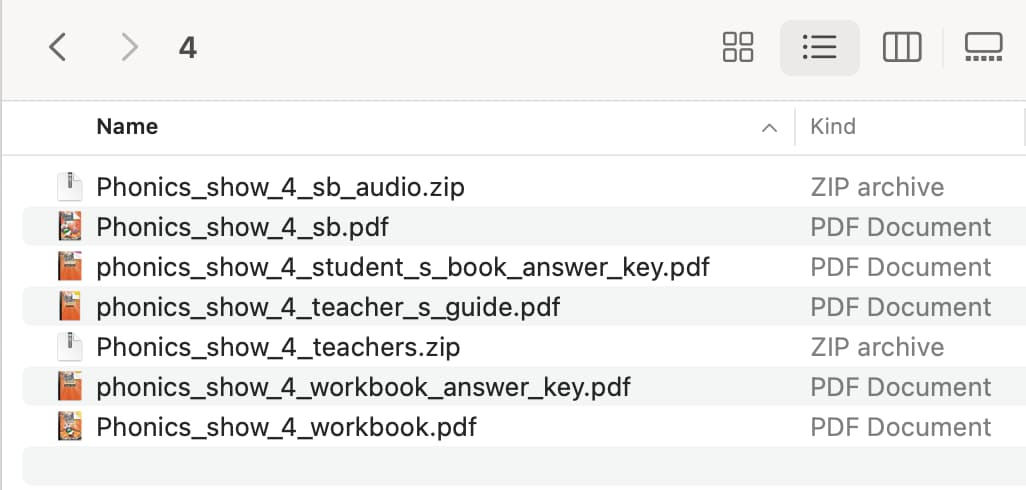Switch to column view

[x=902, y=47]
